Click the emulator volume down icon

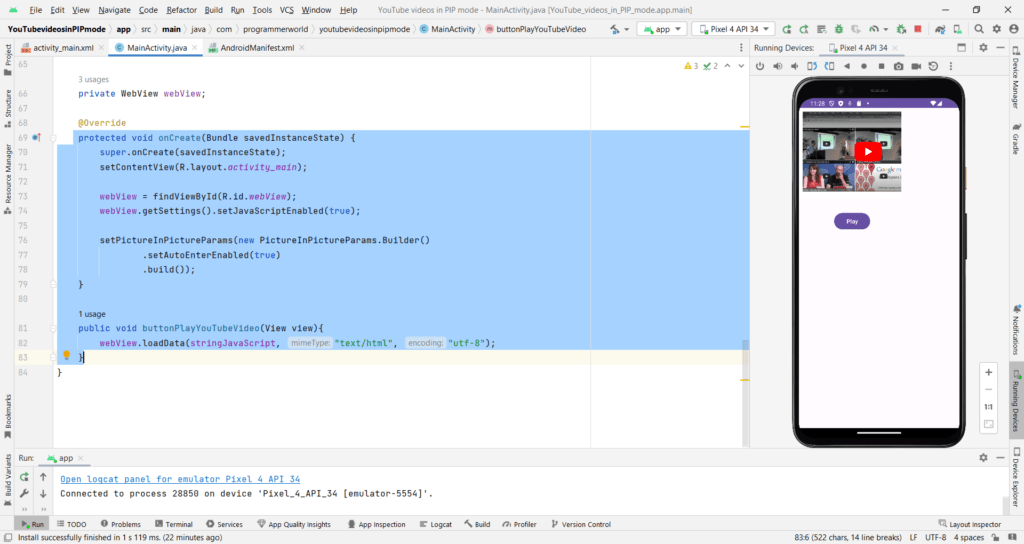pos(794,66)
